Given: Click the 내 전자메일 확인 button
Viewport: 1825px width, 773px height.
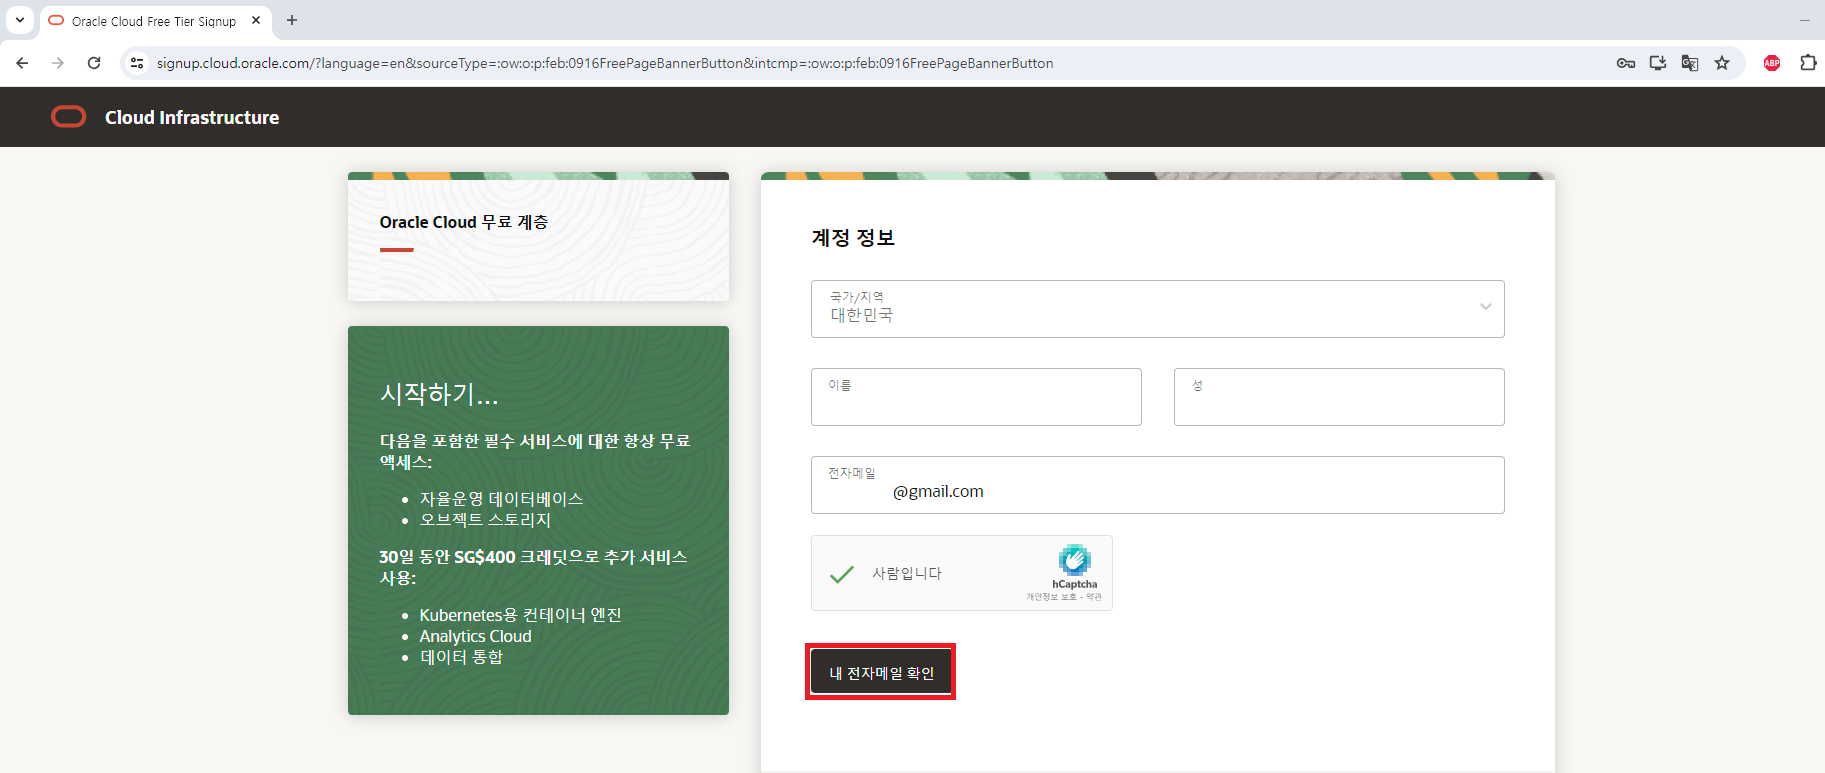Looking at the screenshot, I should click(x=881, y=673).
